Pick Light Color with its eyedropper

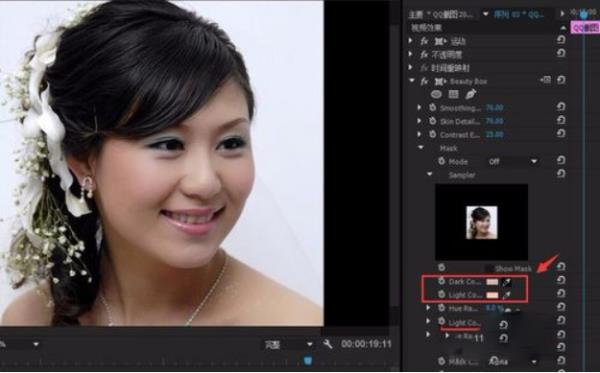click(507, 295)
